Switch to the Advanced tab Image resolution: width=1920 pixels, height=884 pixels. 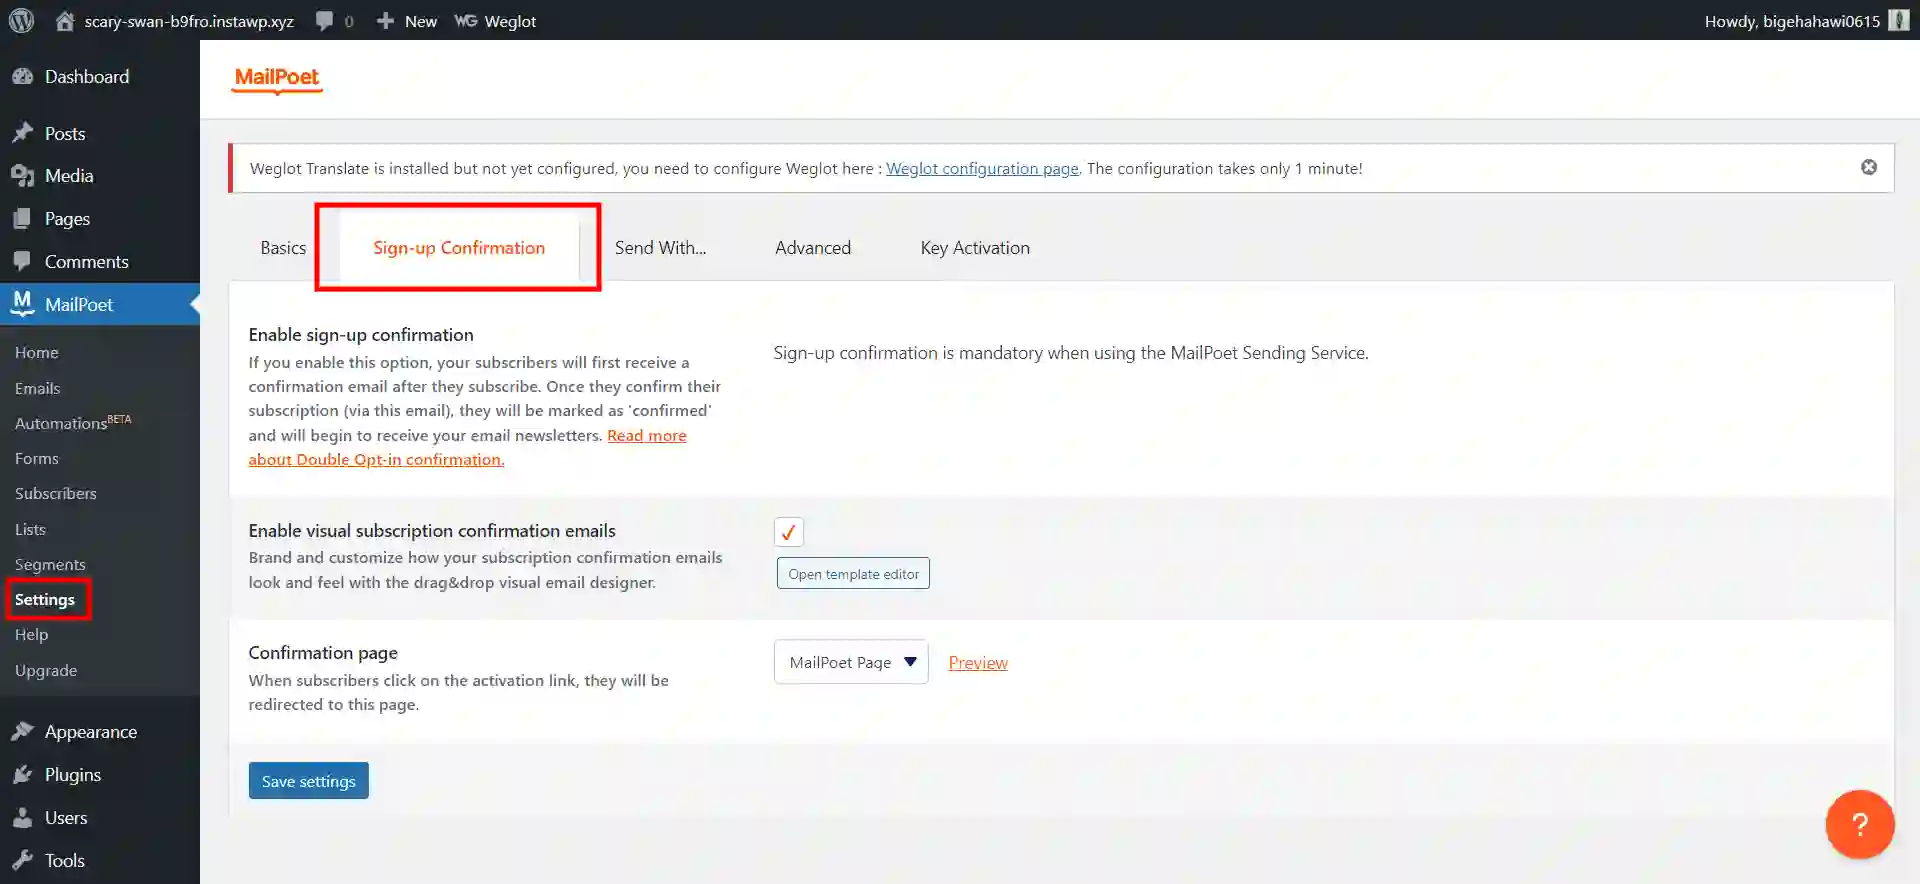click(x=813, y=248)
